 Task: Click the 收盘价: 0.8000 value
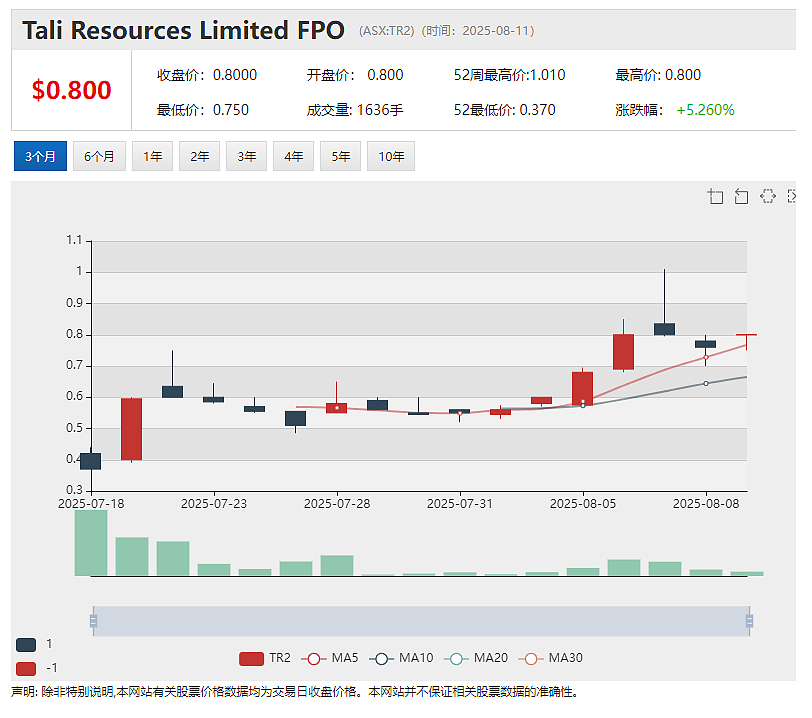click(x=207, y=75)
